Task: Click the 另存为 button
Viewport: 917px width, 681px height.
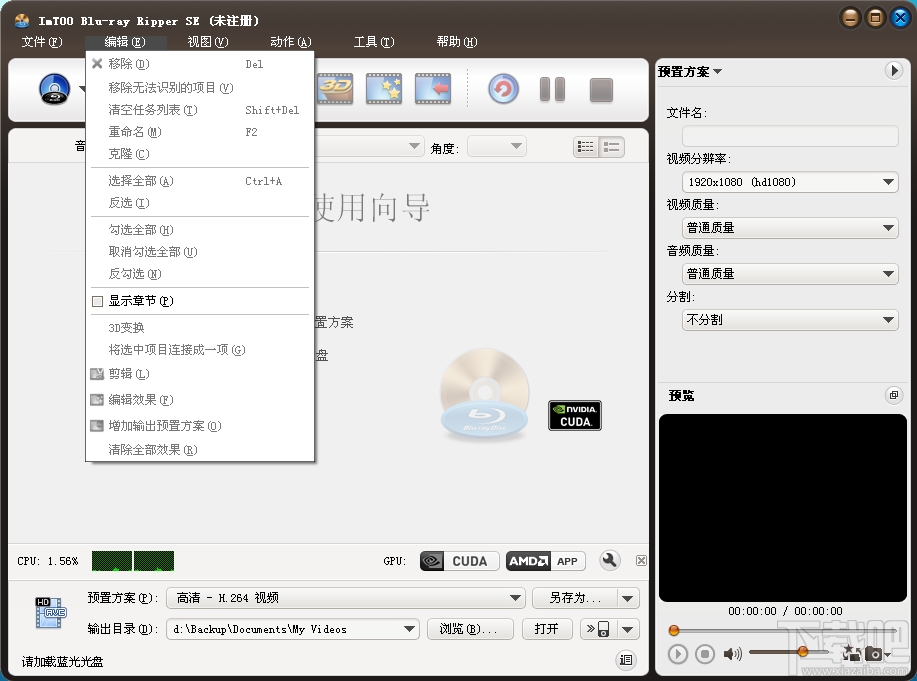Action: (x=577, y=597)
